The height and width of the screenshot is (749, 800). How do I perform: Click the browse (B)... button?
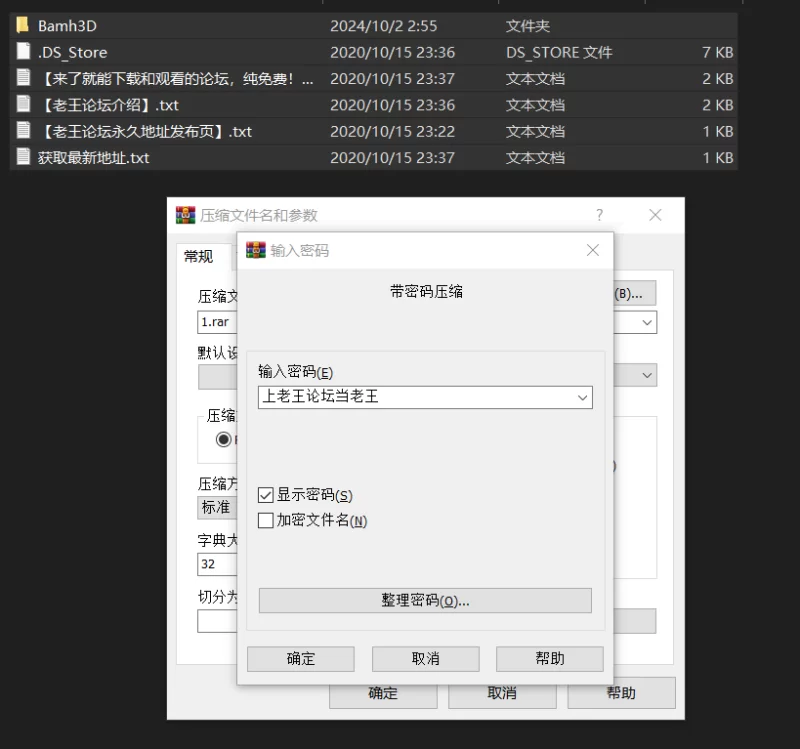634,293
